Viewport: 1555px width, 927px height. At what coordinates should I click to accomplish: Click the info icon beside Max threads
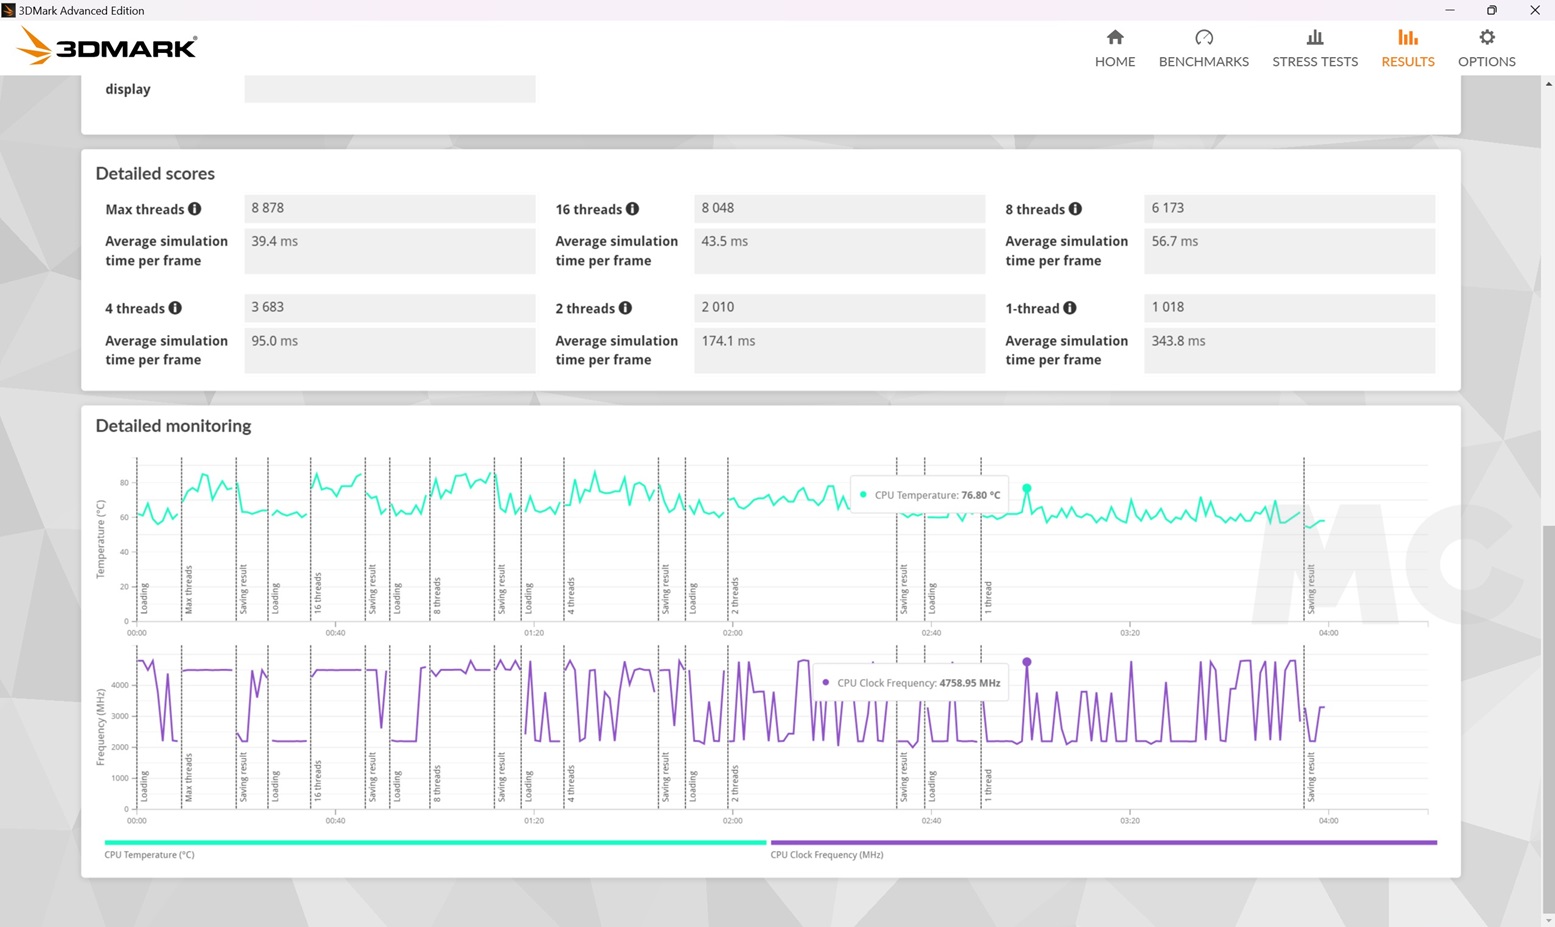coord(195,209)
